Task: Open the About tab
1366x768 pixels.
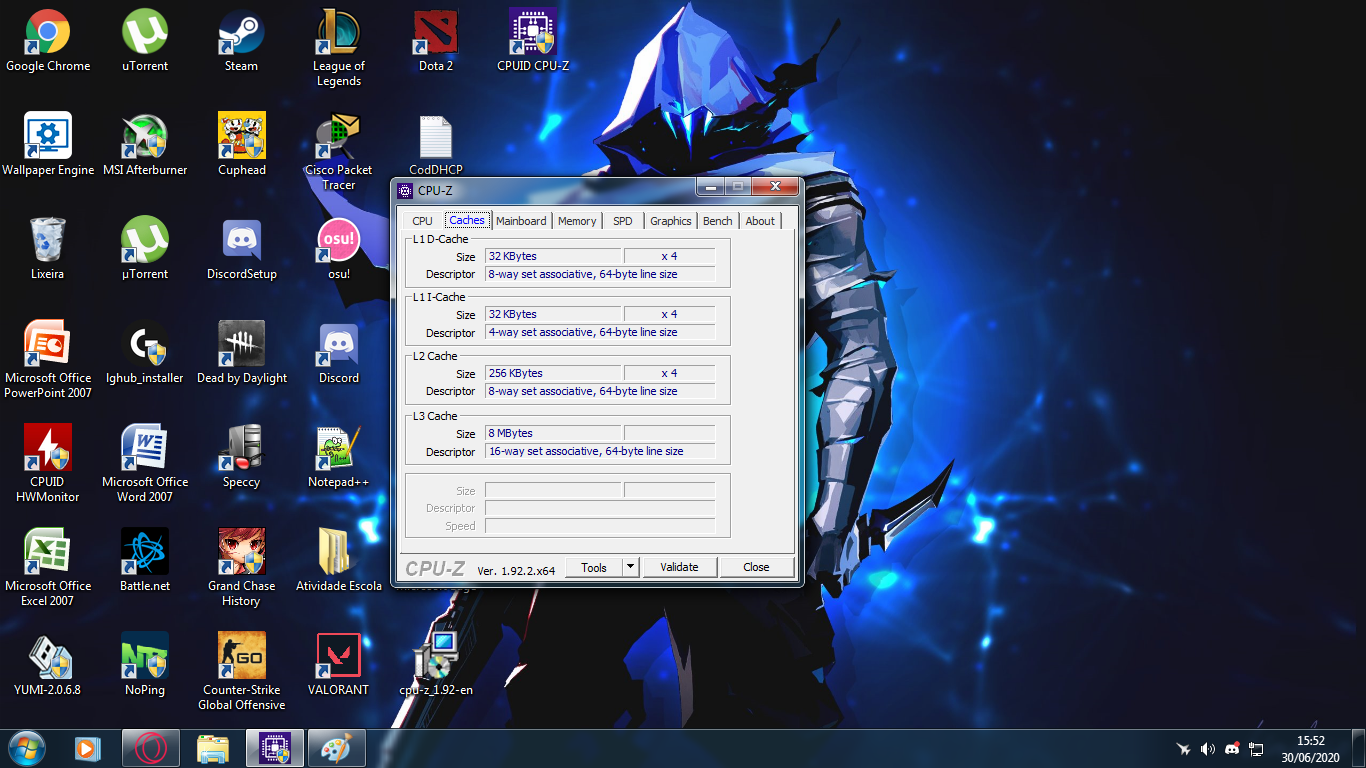Action: (x=760, y=221)
